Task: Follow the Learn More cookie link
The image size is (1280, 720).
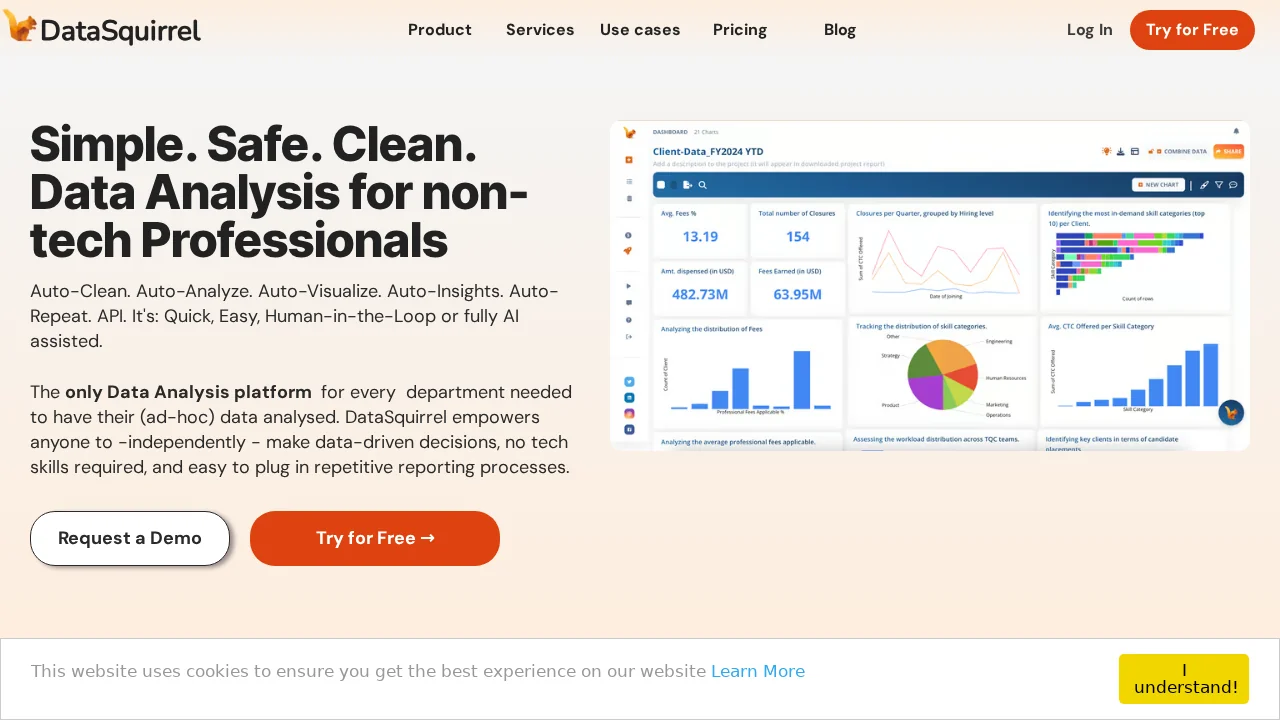Action: 758,671
